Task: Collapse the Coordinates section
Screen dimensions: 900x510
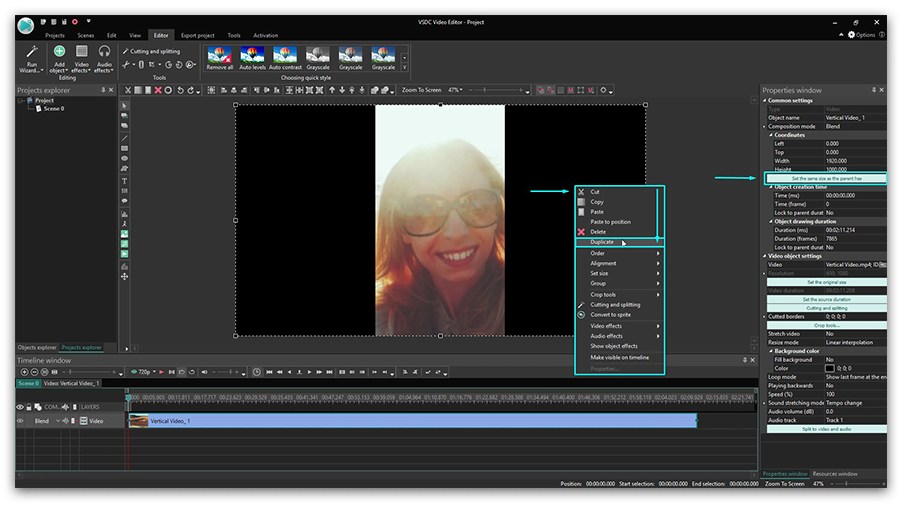Action: point(771,135)
